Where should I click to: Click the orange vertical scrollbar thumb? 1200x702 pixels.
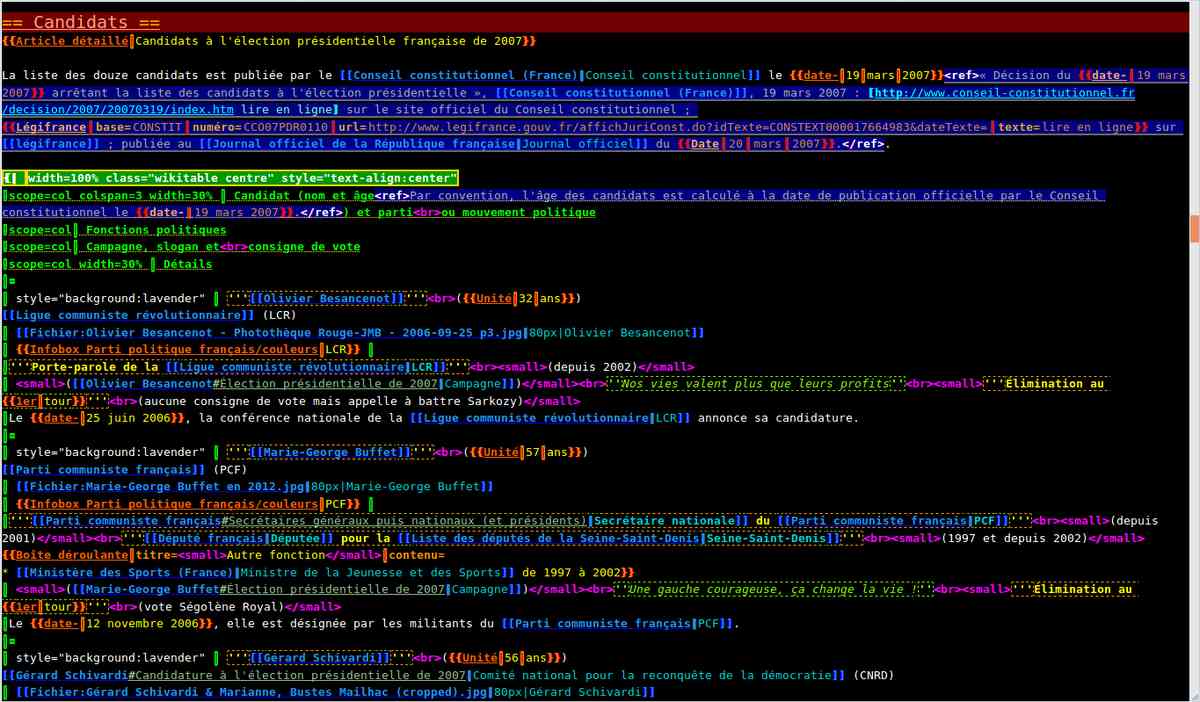point(1194,228)
